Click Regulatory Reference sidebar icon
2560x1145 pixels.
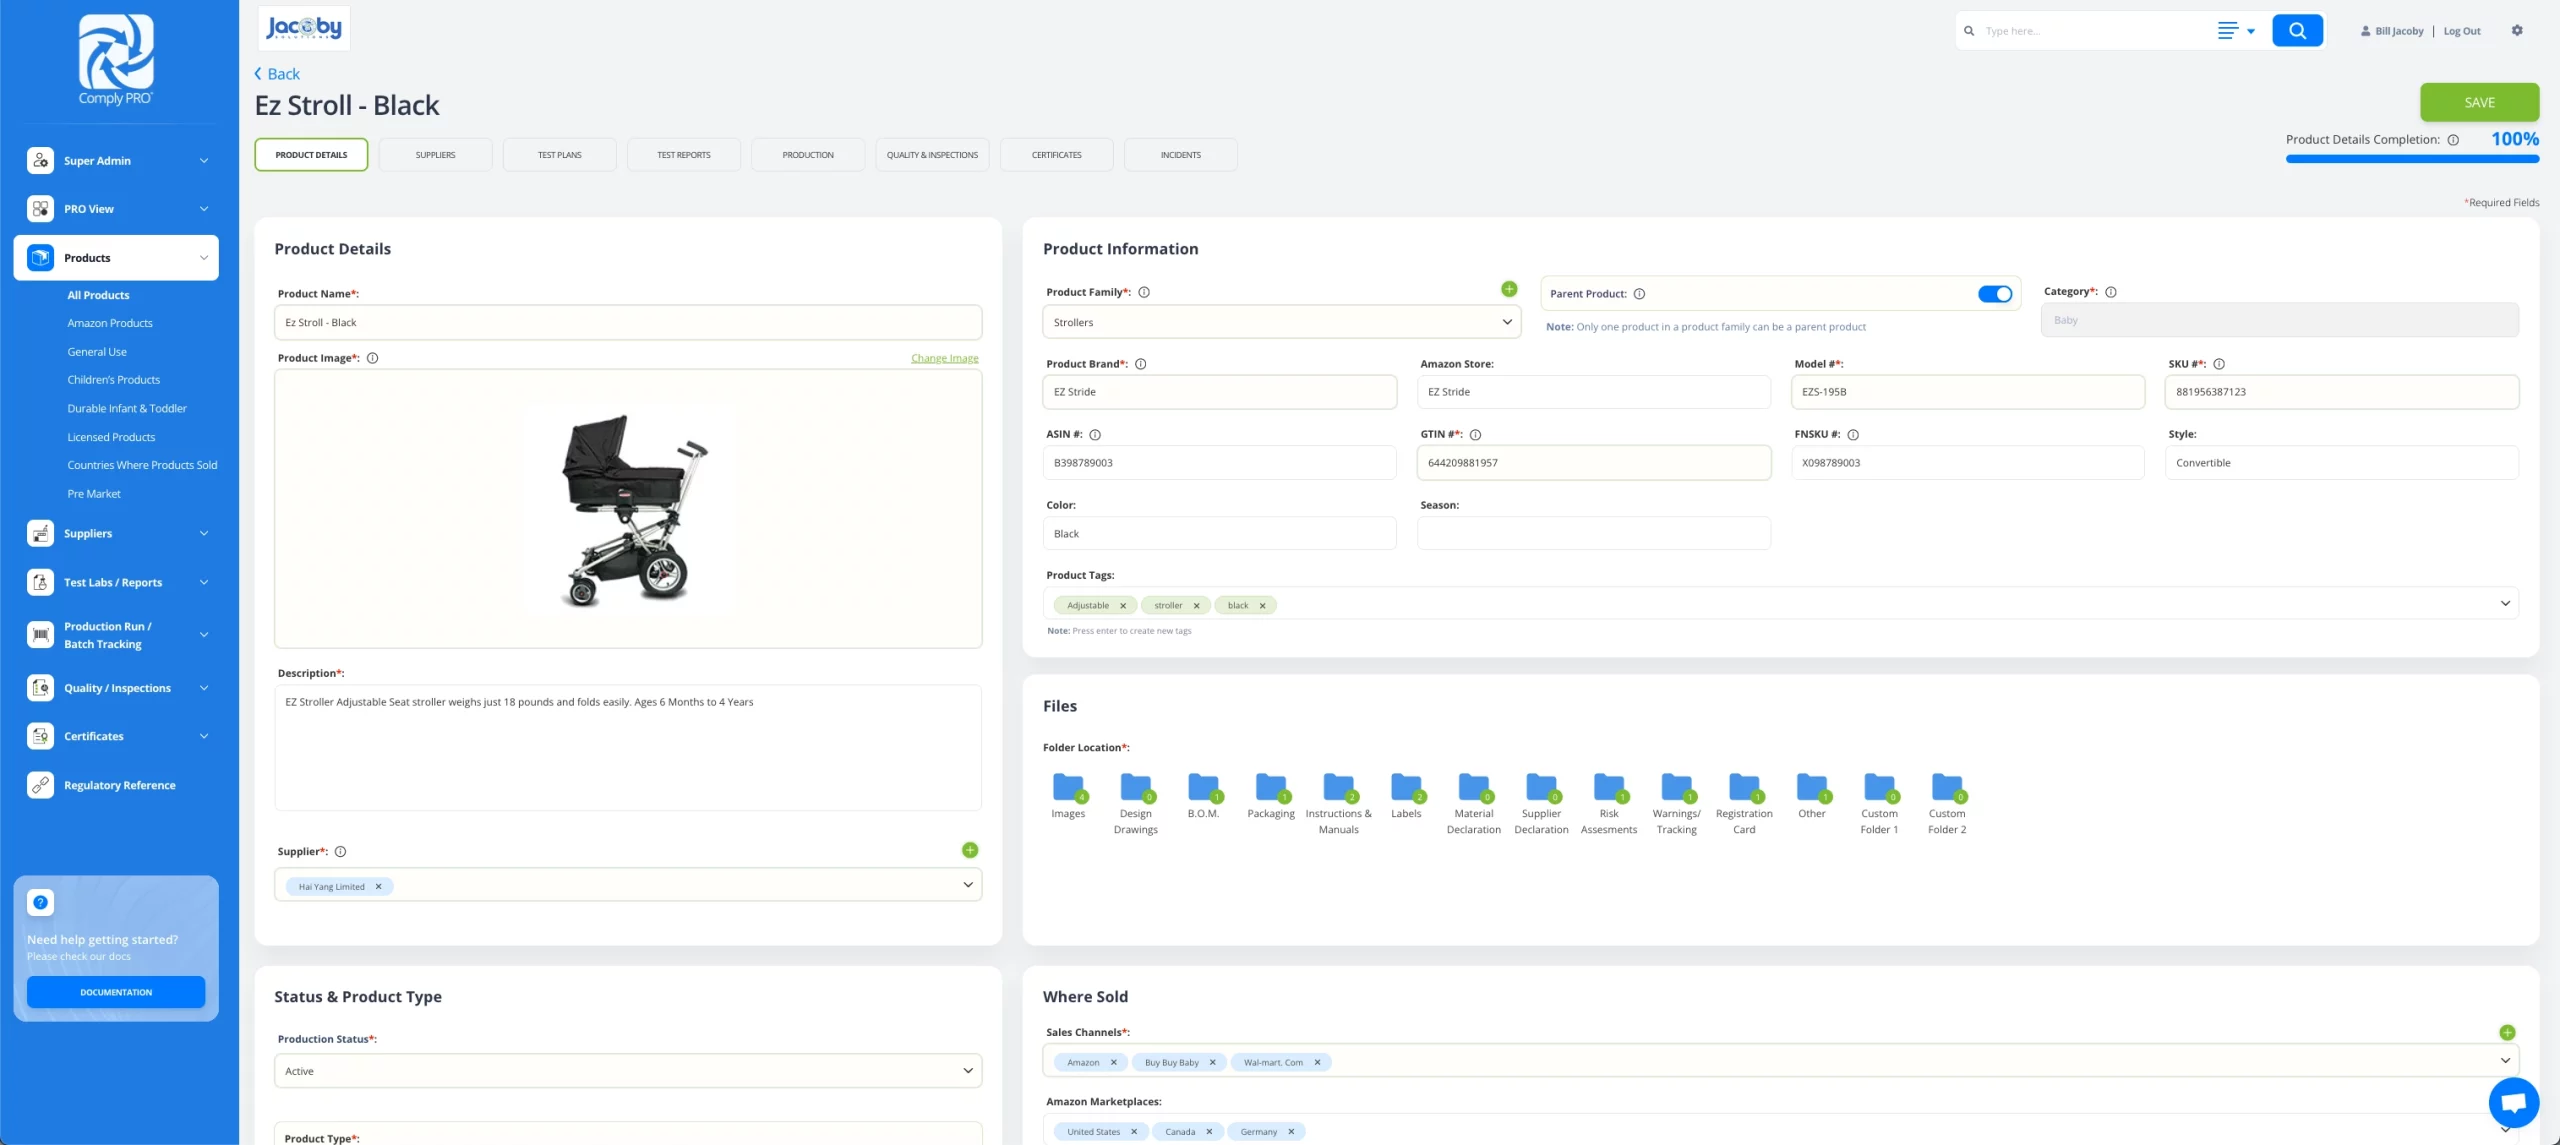pyautogui.click(x=40, y=785)
